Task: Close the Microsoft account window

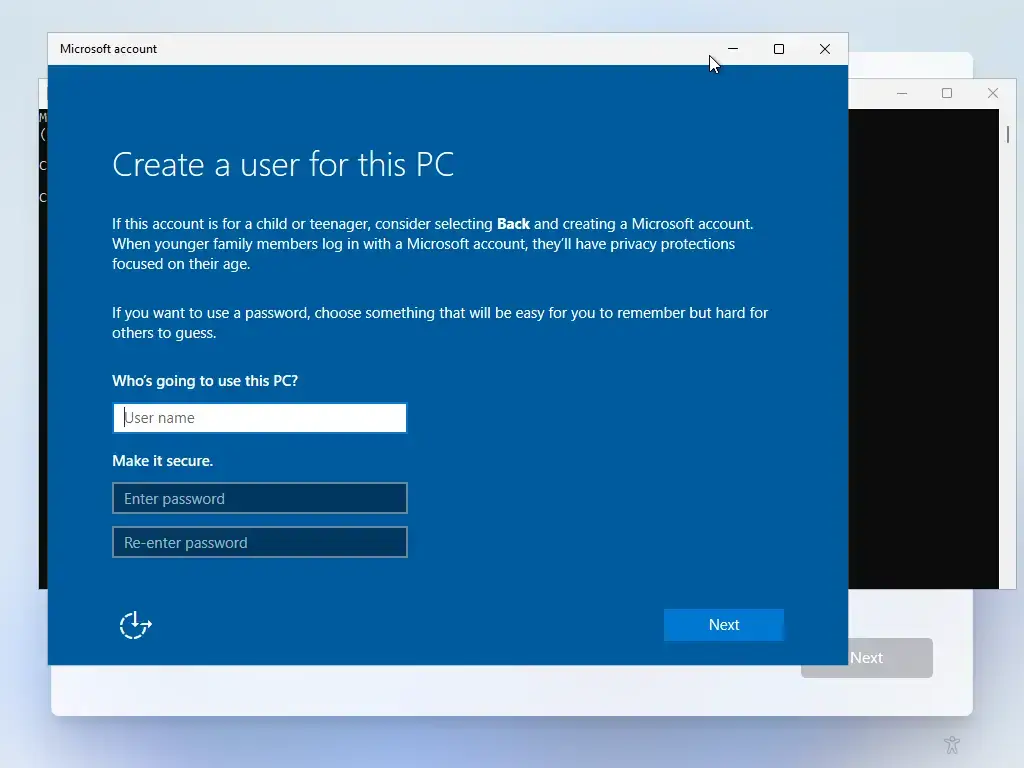Action: [x=825, y=49]
